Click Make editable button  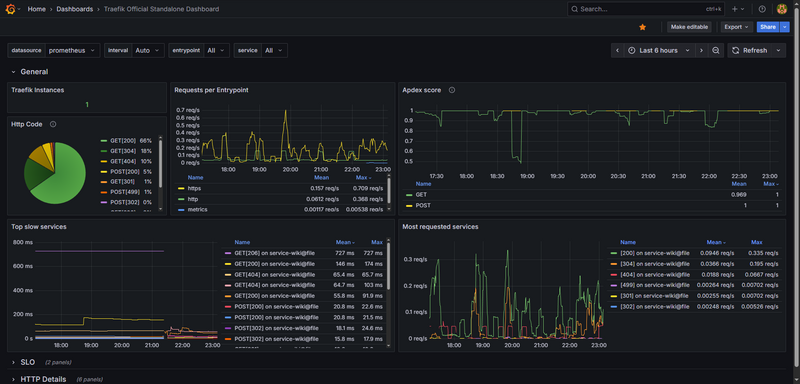point(689,27)
